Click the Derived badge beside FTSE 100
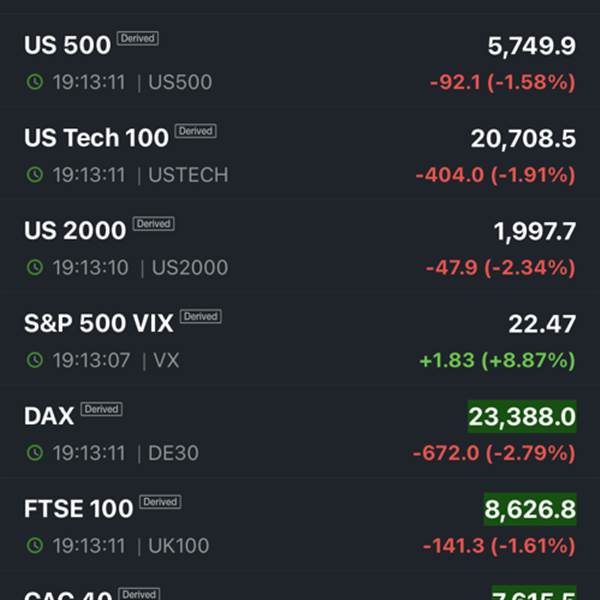The image size is (600, 600). point(160,502)
